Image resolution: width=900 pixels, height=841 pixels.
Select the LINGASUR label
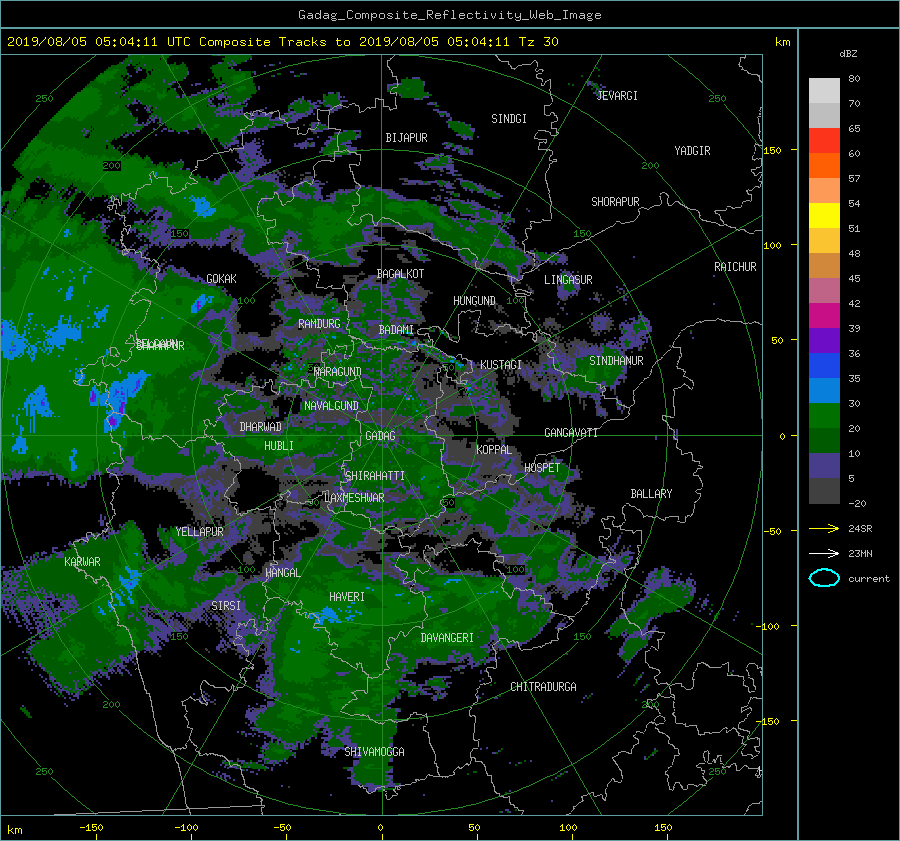pyautogui.click(x=568, y=280)
